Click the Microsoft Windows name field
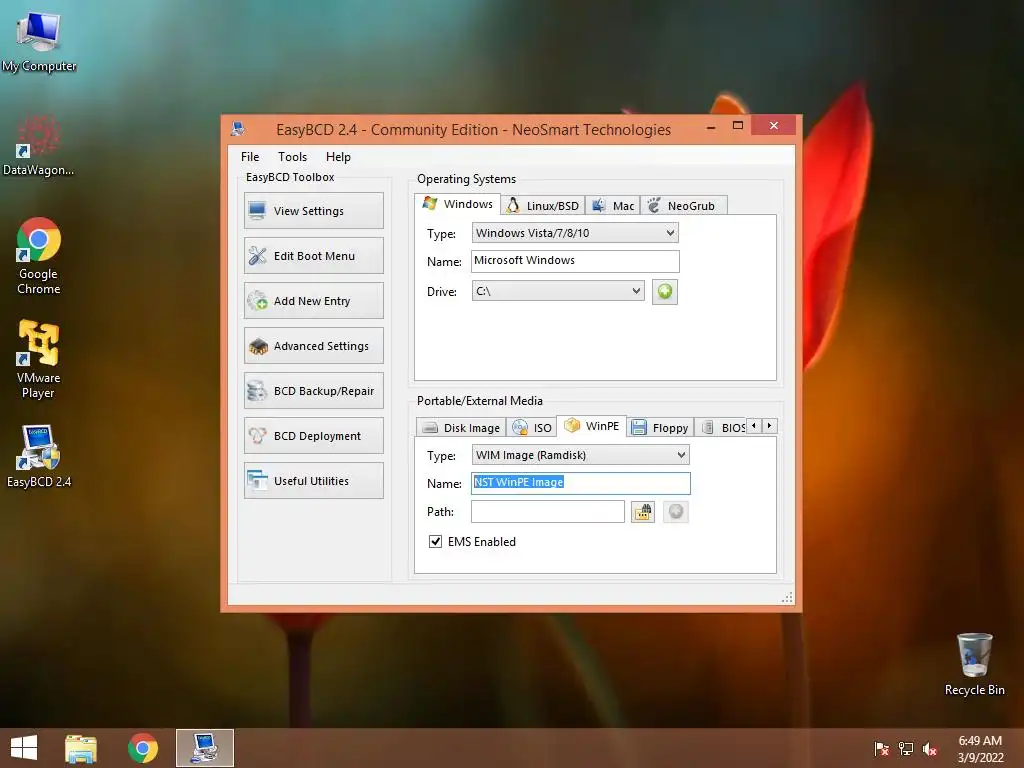1024x768 pixels. pyautogui.click(x=575, y=261)
